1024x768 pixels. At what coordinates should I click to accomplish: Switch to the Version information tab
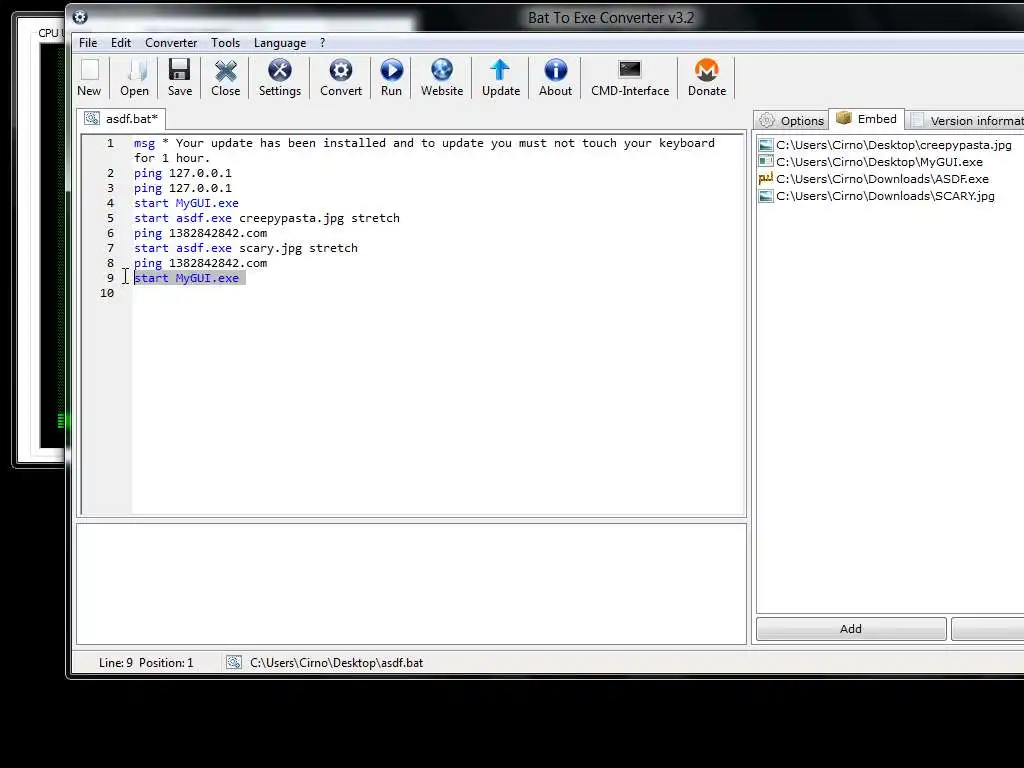[x=965, y=121]
